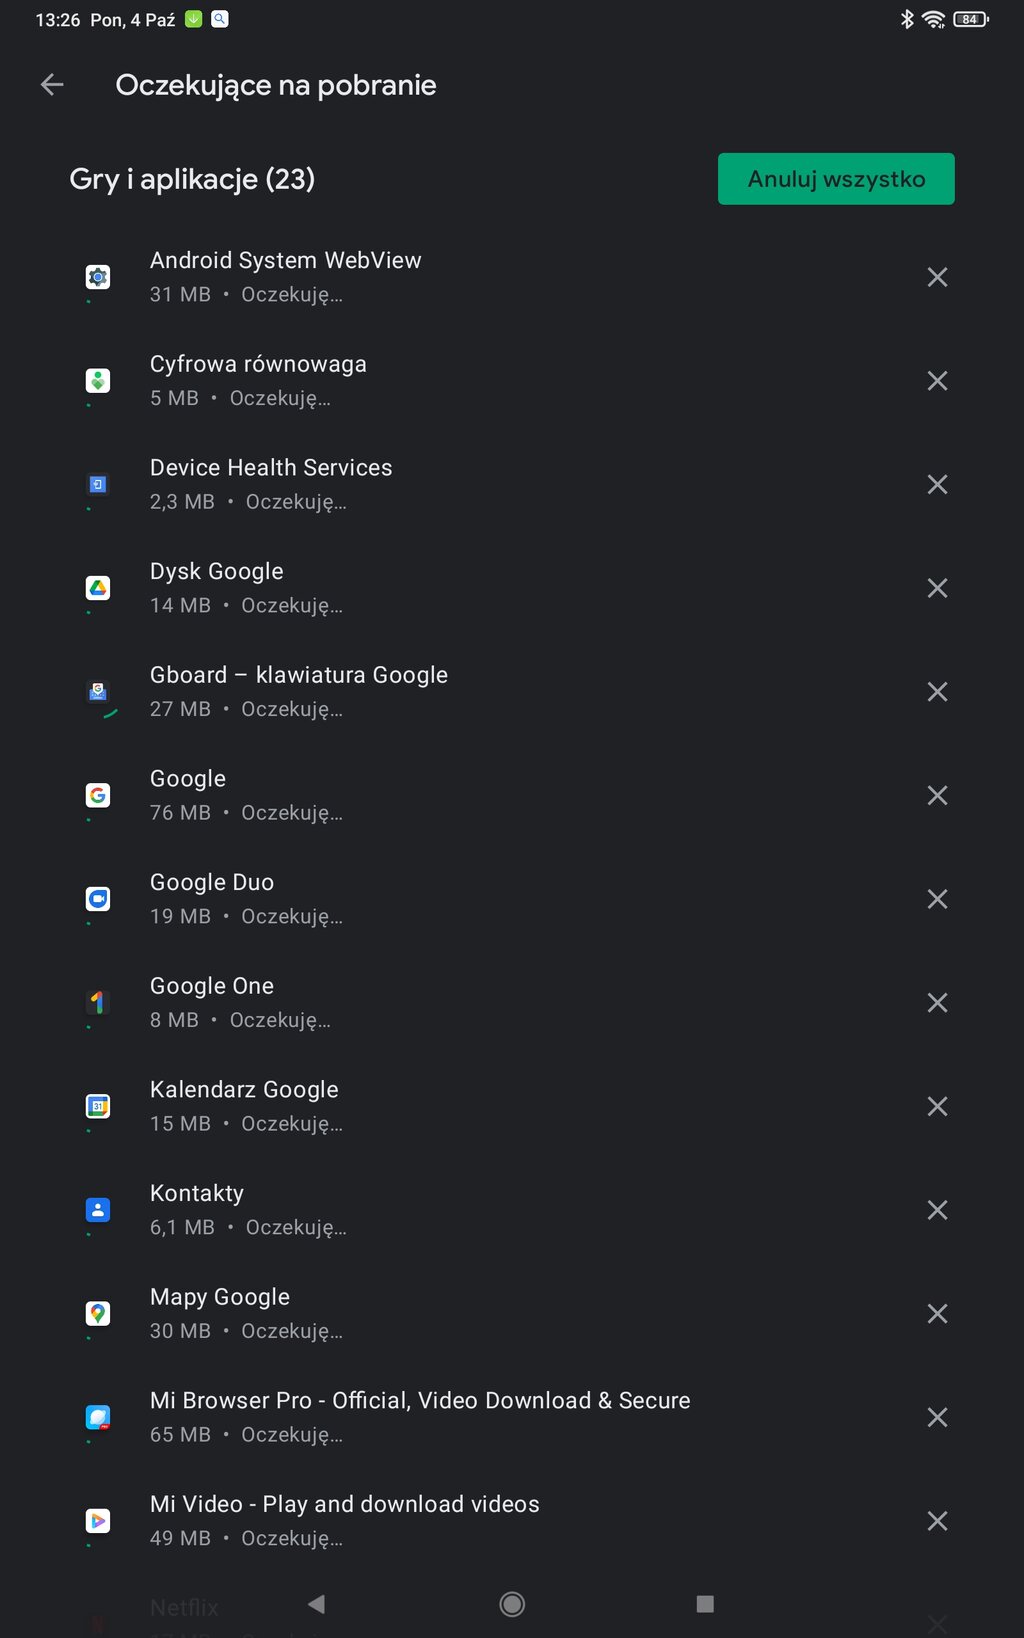Cancel Android System WebView download
This screenshot has height=1638, width=1024.
[x=937, y=277]
